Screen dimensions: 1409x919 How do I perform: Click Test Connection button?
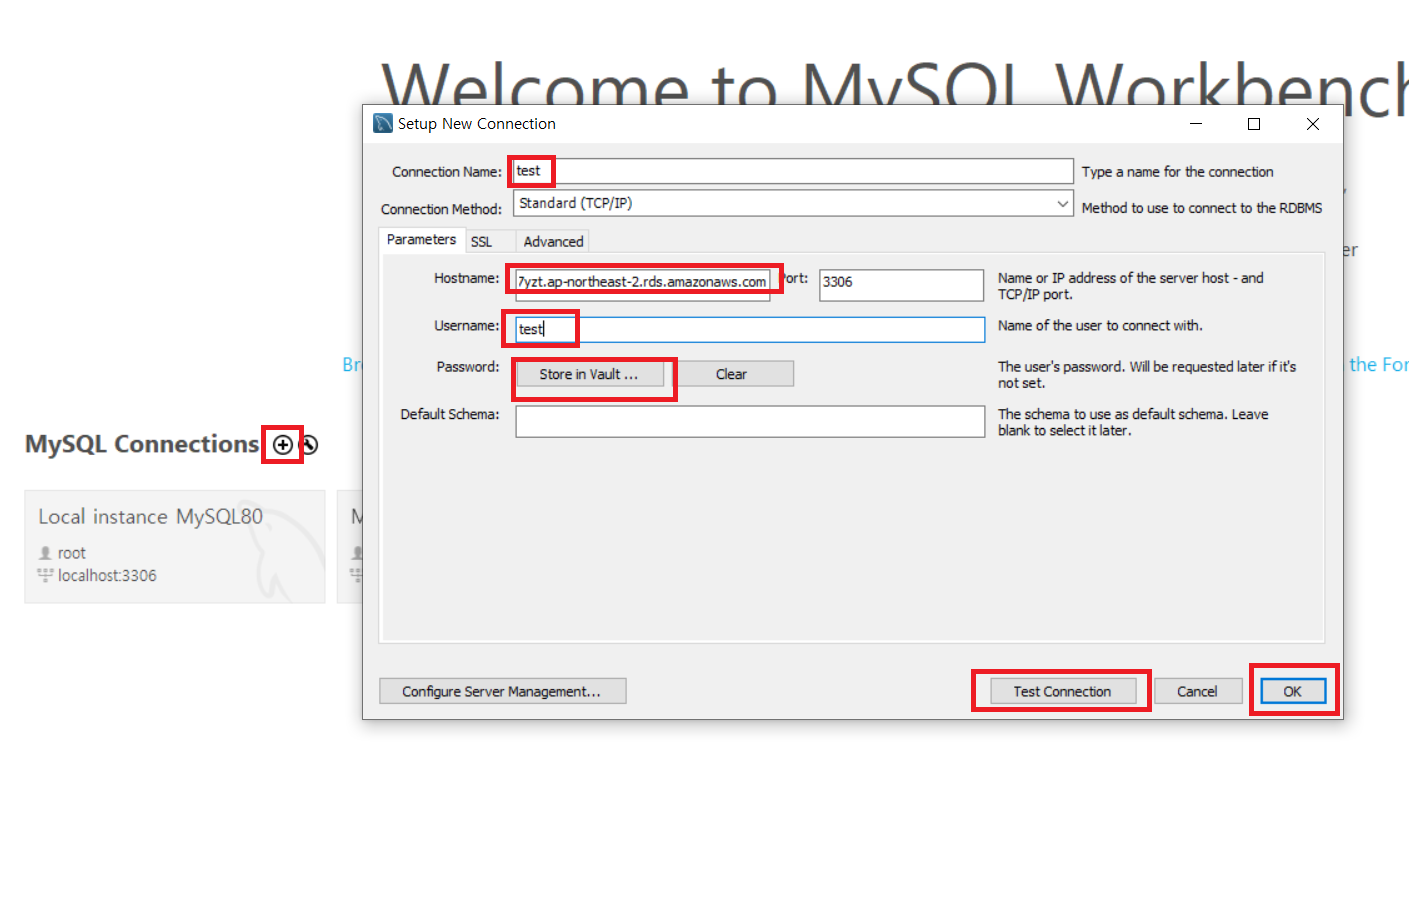[1062, 691]
